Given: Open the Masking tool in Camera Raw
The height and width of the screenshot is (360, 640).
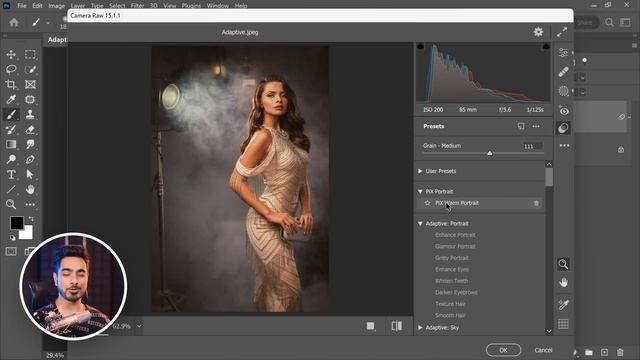Looking at the screenshot, I should pos(564,91).
